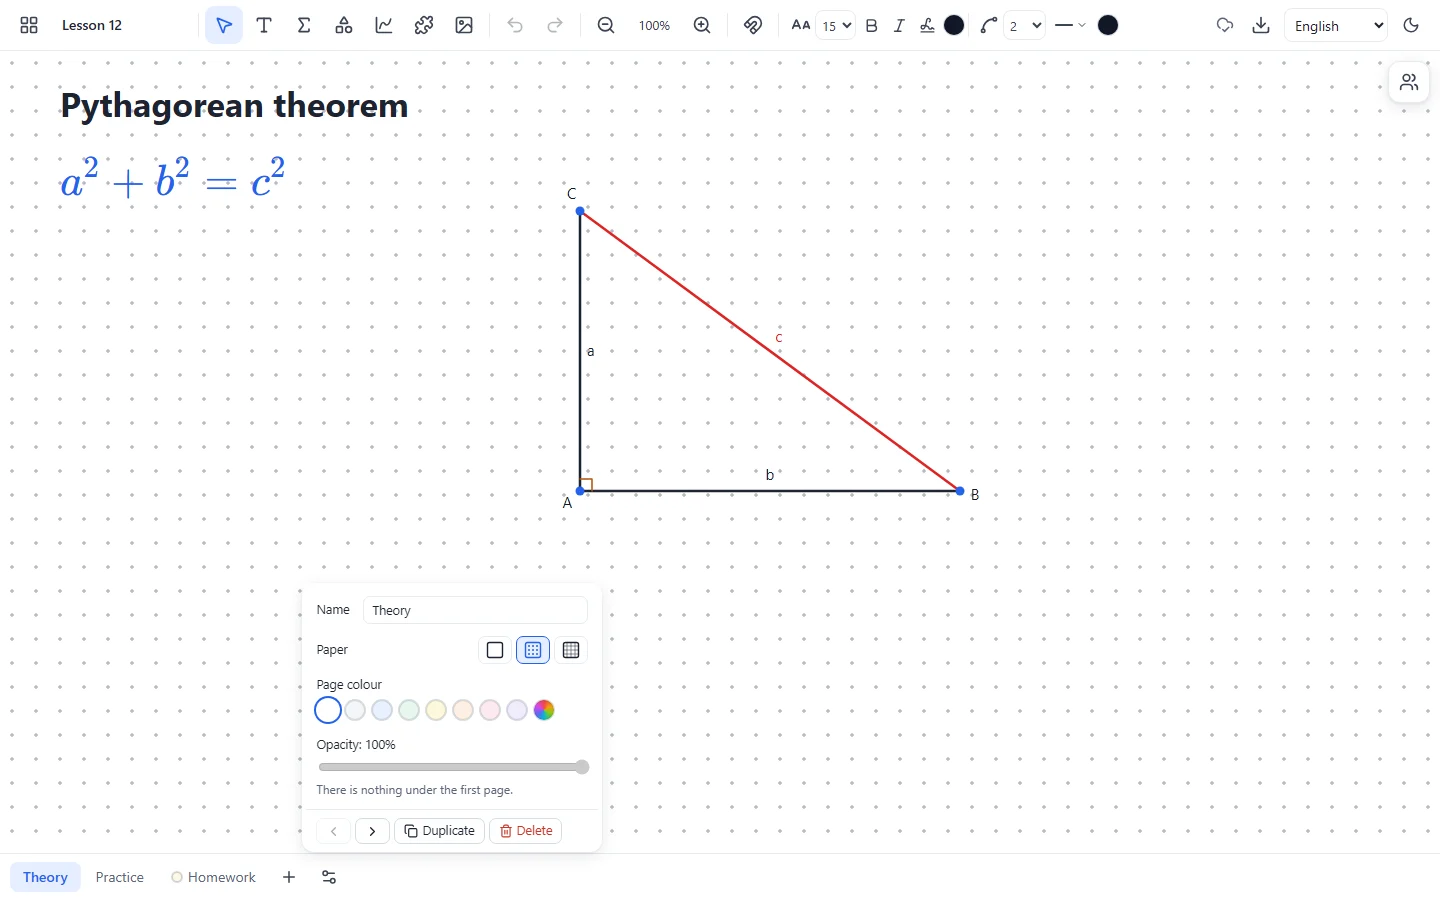Zoom in with magnifier plus

tap(702, 25)
